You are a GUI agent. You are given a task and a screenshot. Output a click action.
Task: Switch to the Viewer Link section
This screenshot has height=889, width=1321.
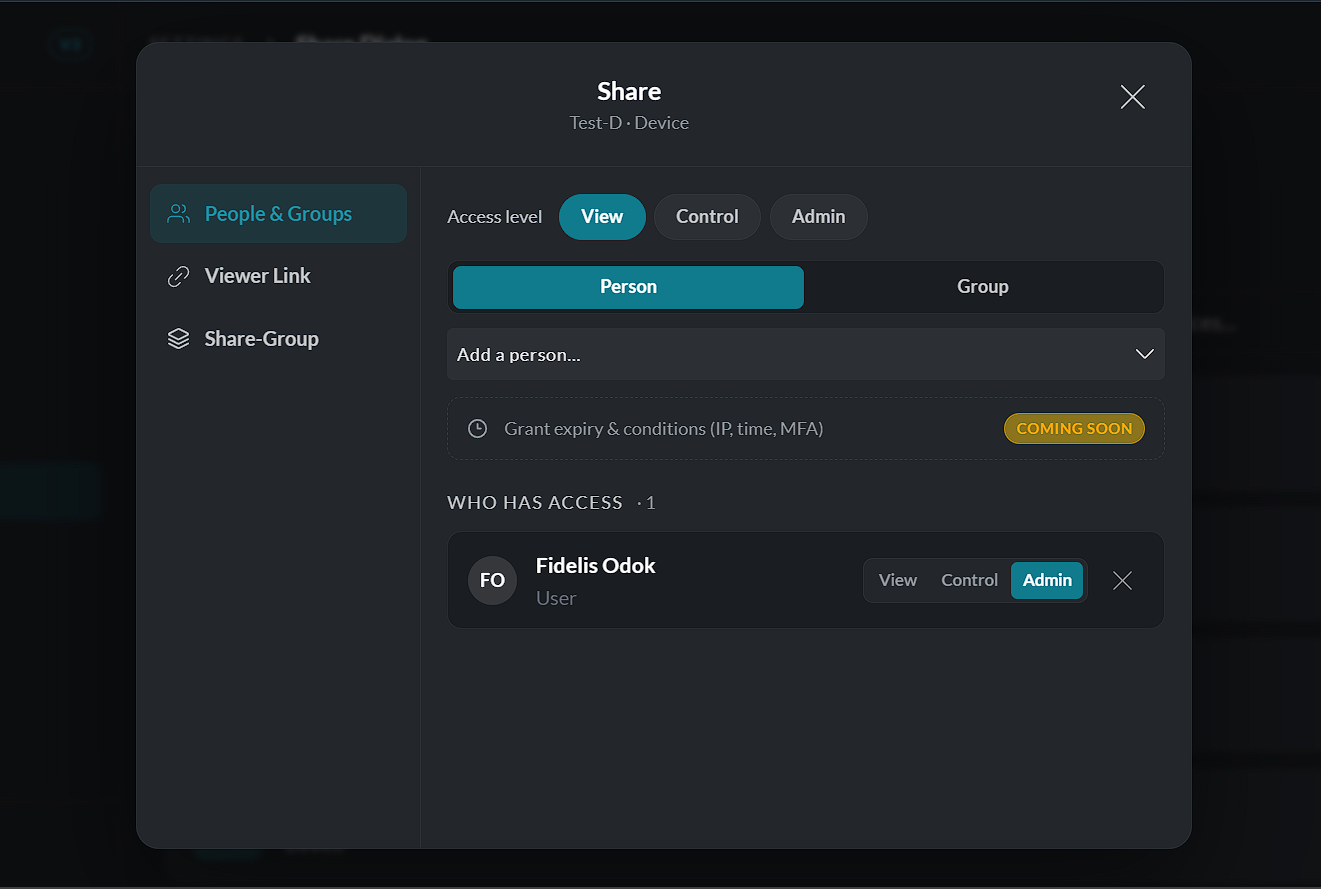278,276
